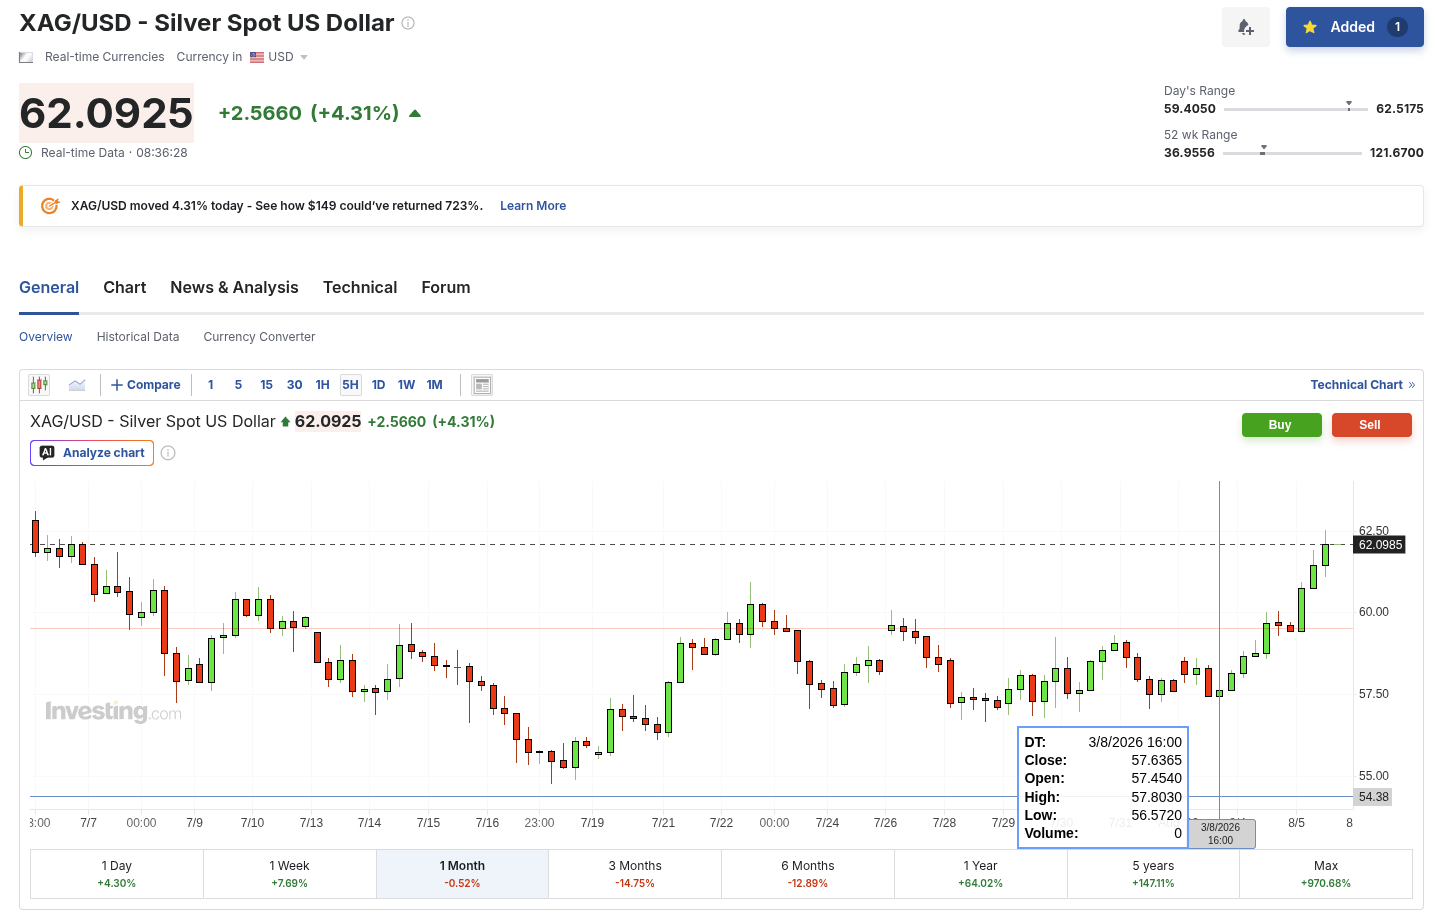Select the 3 Months performance range

click(x=635, y=874)
